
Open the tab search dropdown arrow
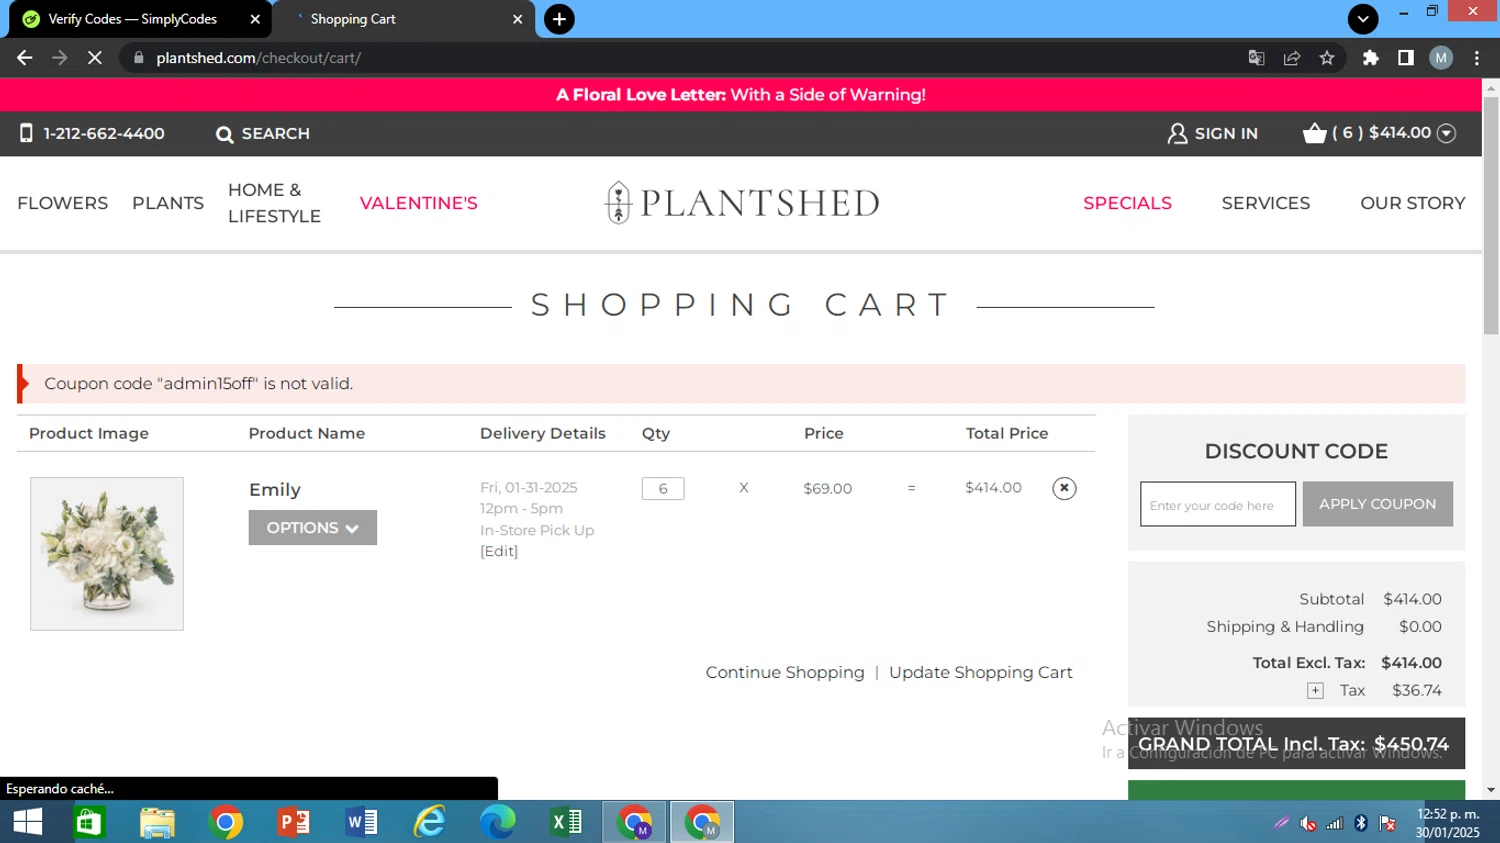(x=1362, y=19)
